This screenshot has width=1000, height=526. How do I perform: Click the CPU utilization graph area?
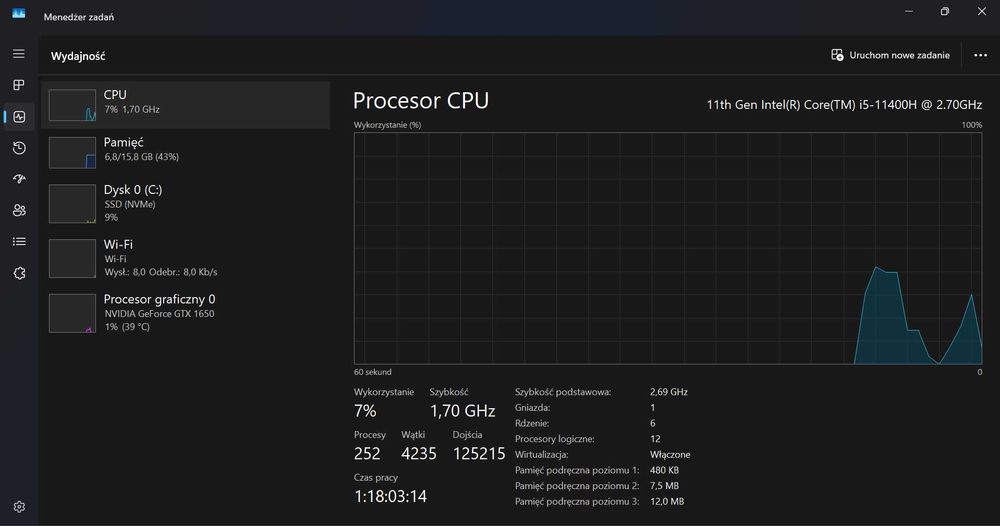coord(668,248)
